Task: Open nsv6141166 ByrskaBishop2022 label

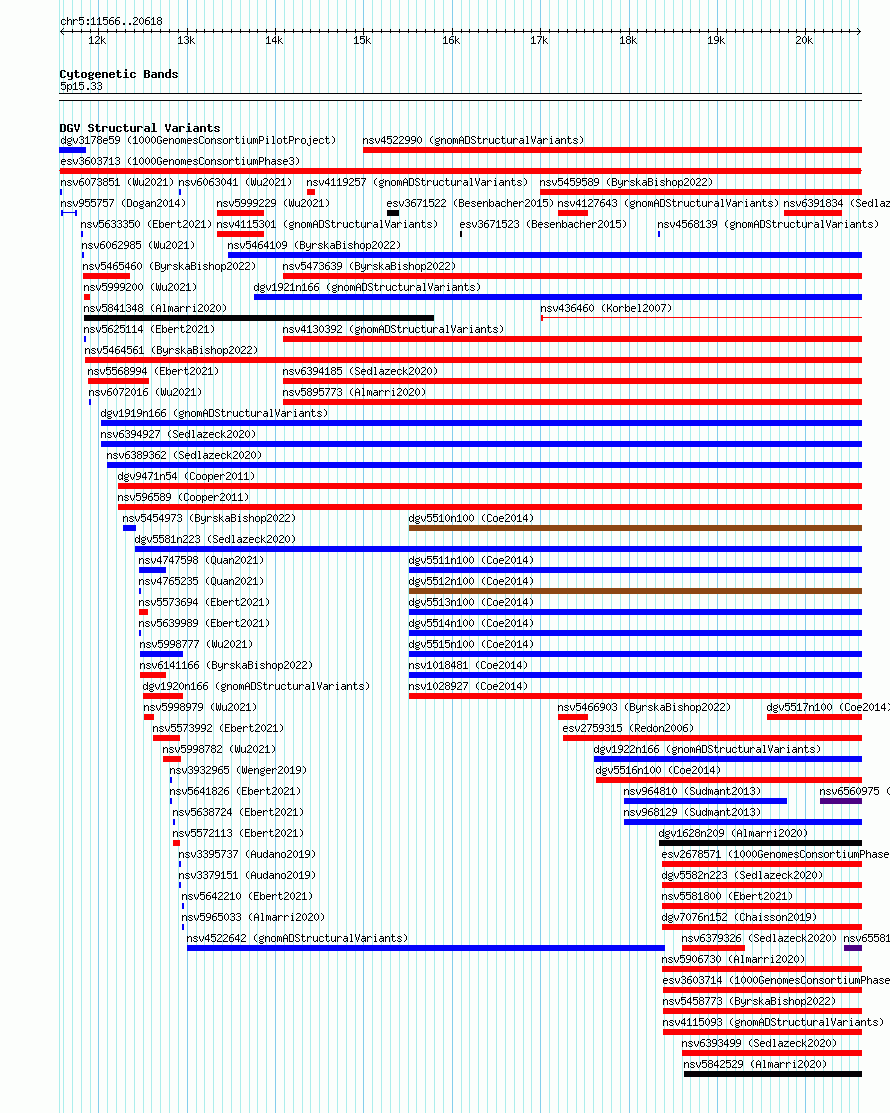Action: (226, 665)
